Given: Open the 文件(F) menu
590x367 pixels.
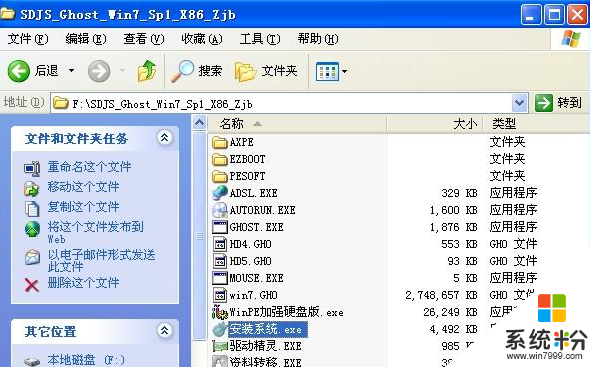Looking at the screenshot, I should pos(28,39).
